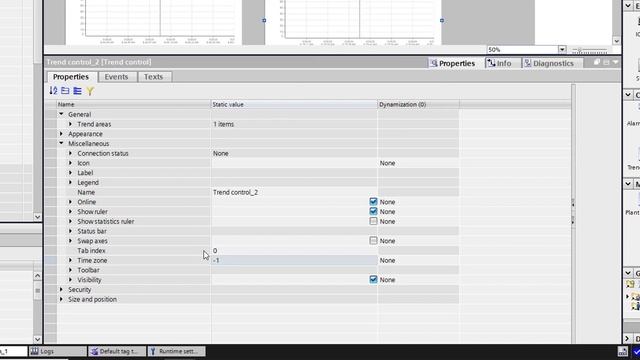Enable Show statistics ruler checkbox
This screenshot has height=360, width=640.
click(x=373, y=221)
